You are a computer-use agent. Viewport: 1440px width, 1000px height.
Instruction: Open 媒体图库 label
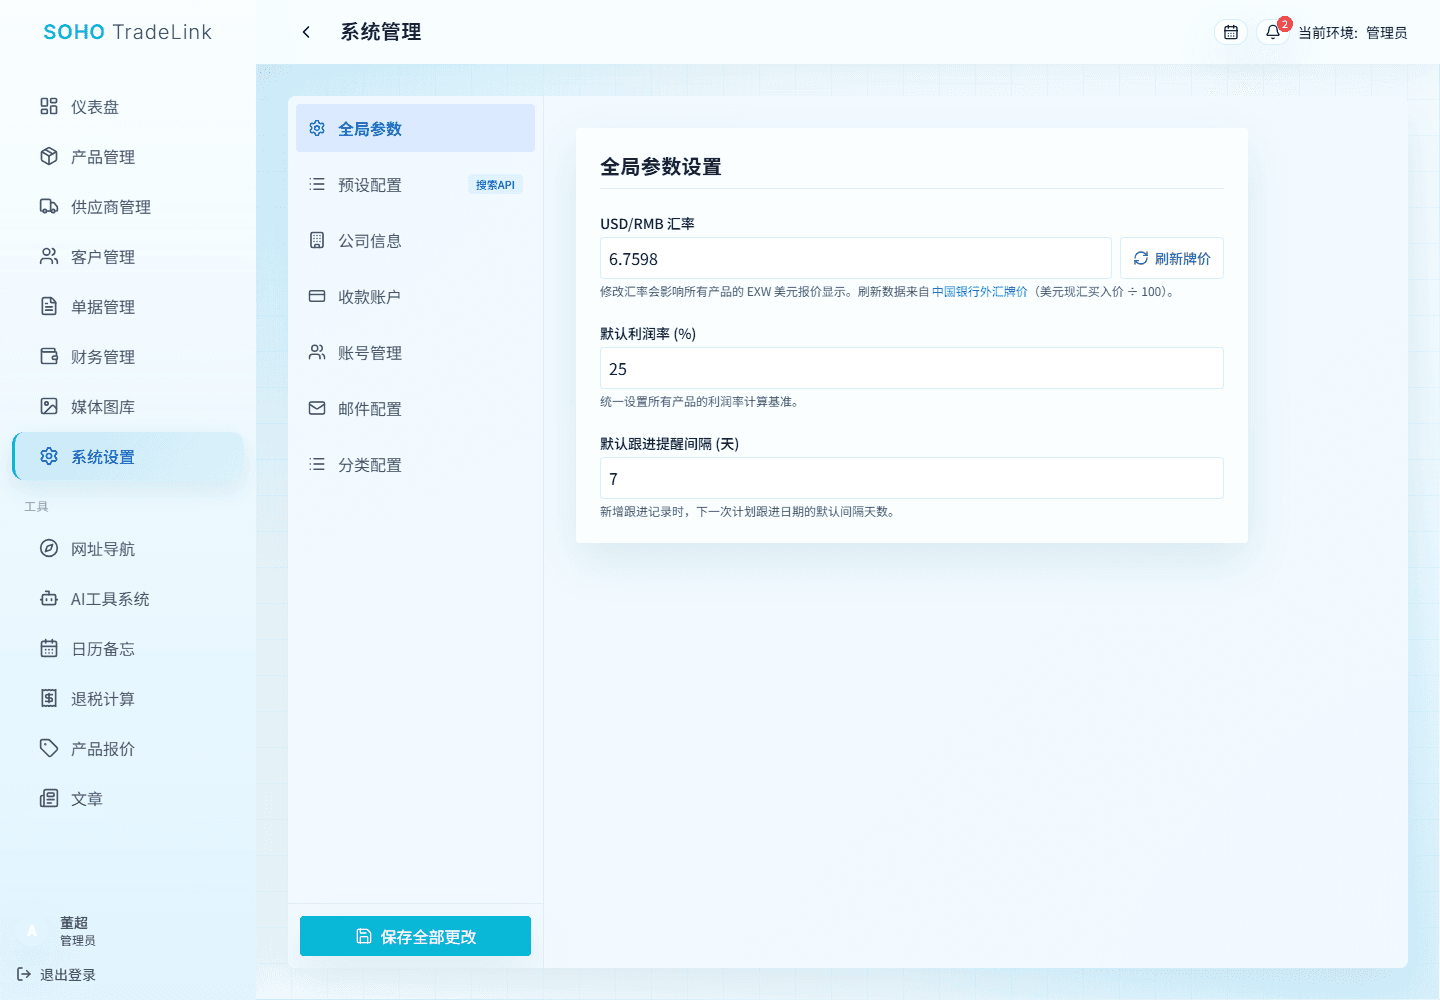click(x=103, y=407)
